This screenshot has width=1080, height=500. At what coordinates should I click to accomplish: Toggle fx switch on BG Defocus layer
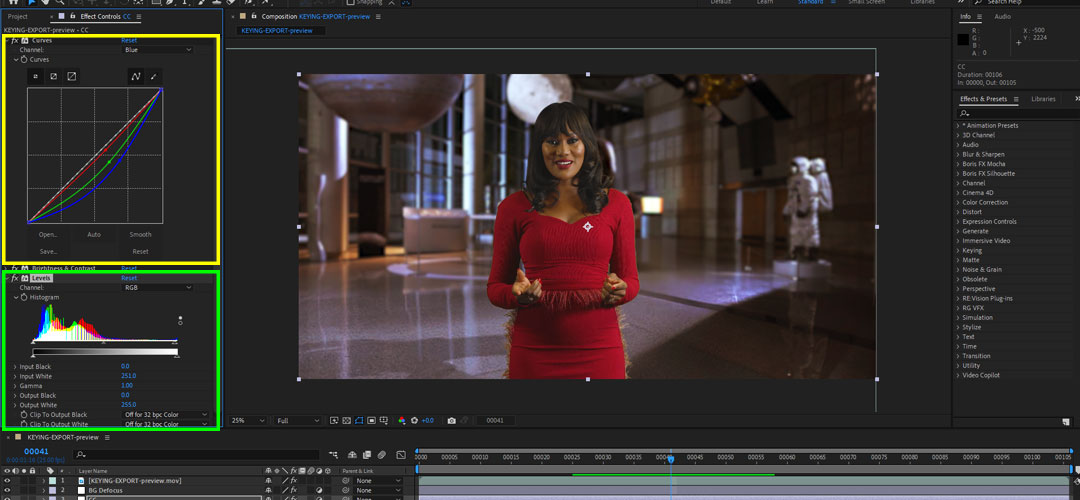[293, 490]
